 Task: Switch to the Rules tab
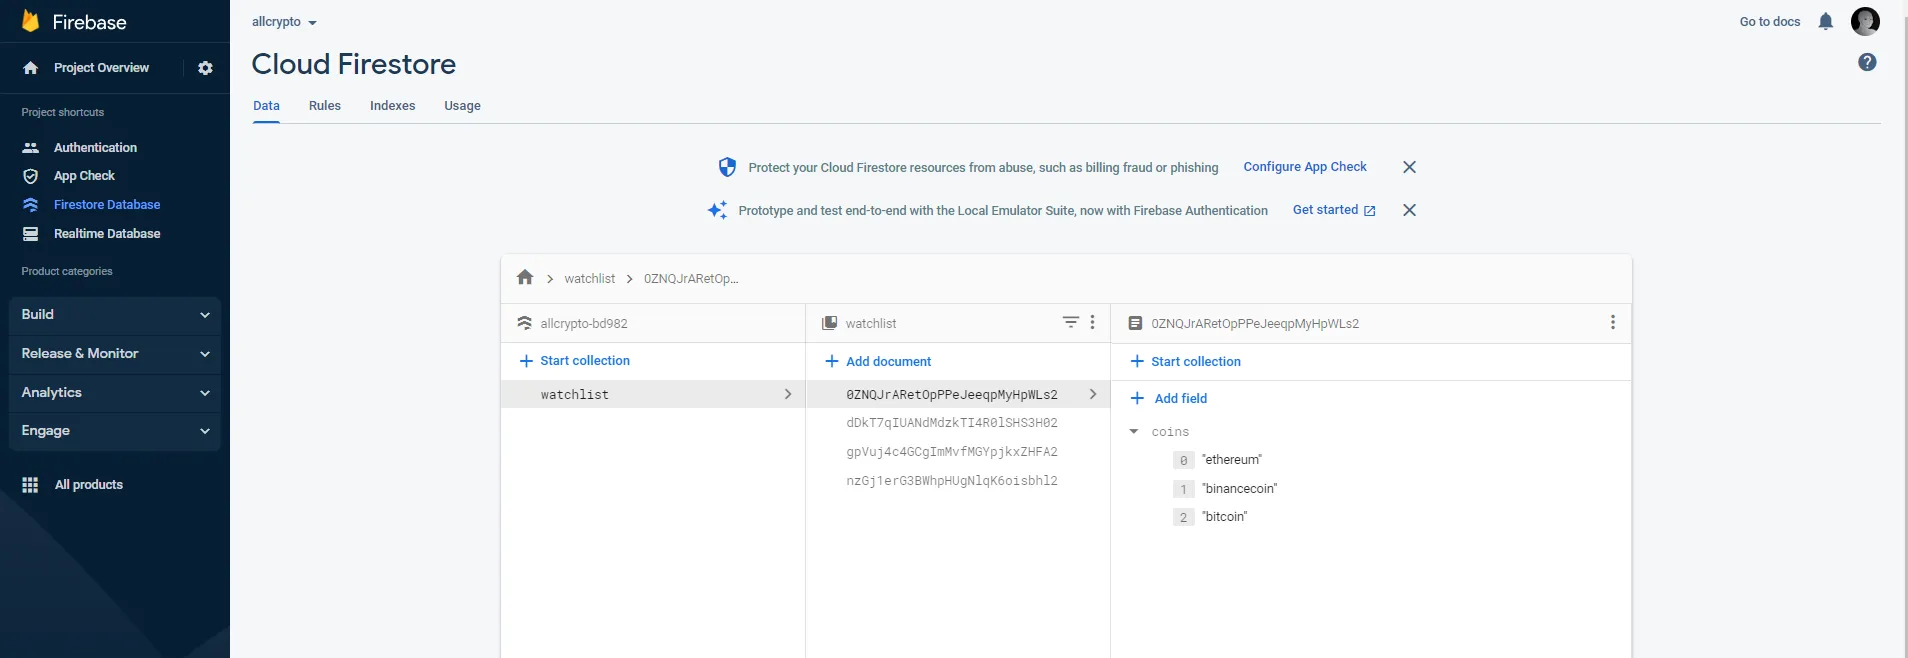324,106
